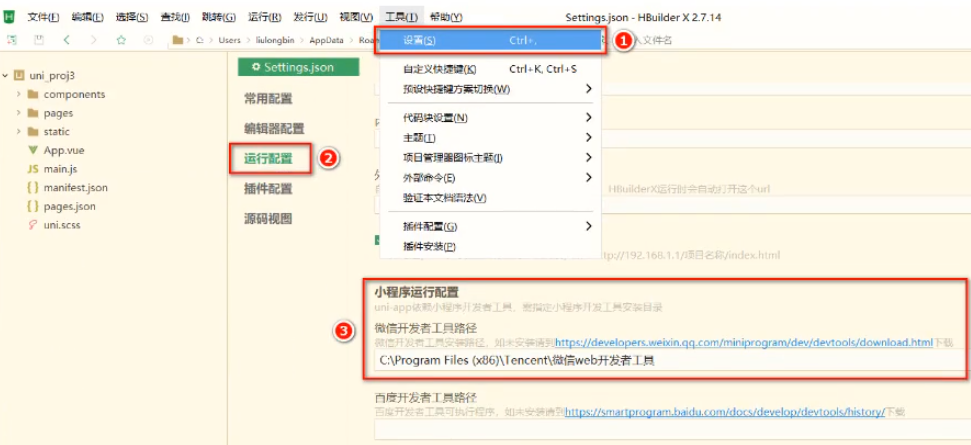Click the Back navigation arrow
The image size is (971, 445).
click(66, 40)
